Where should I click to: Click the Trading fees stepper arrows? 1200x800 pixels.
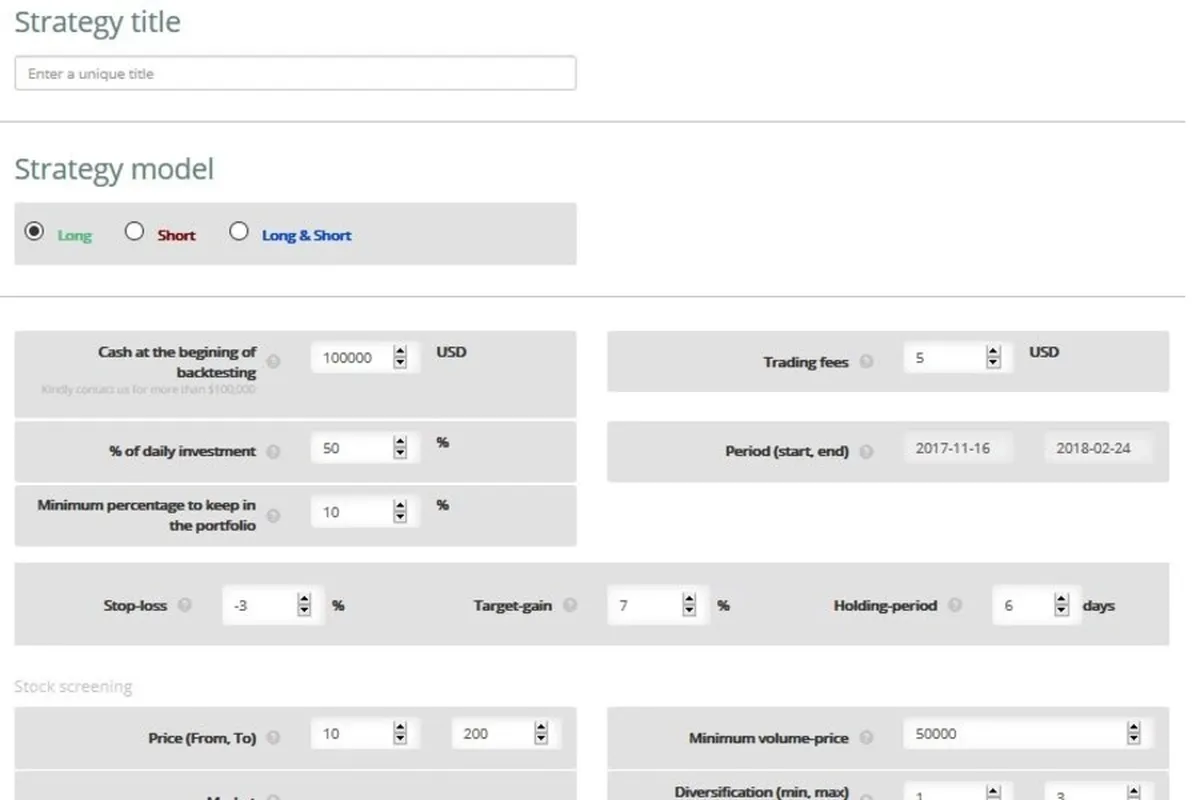pyautogui.click(x=993, y=357)
